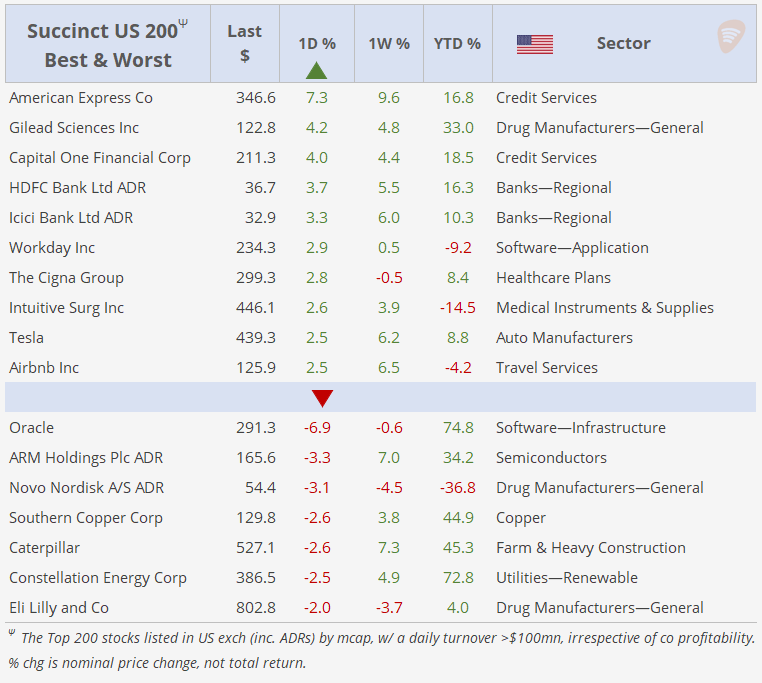Click Medical Instruments & Supplies sector
This screenshot has height=683, width=762.
[605, 308]
